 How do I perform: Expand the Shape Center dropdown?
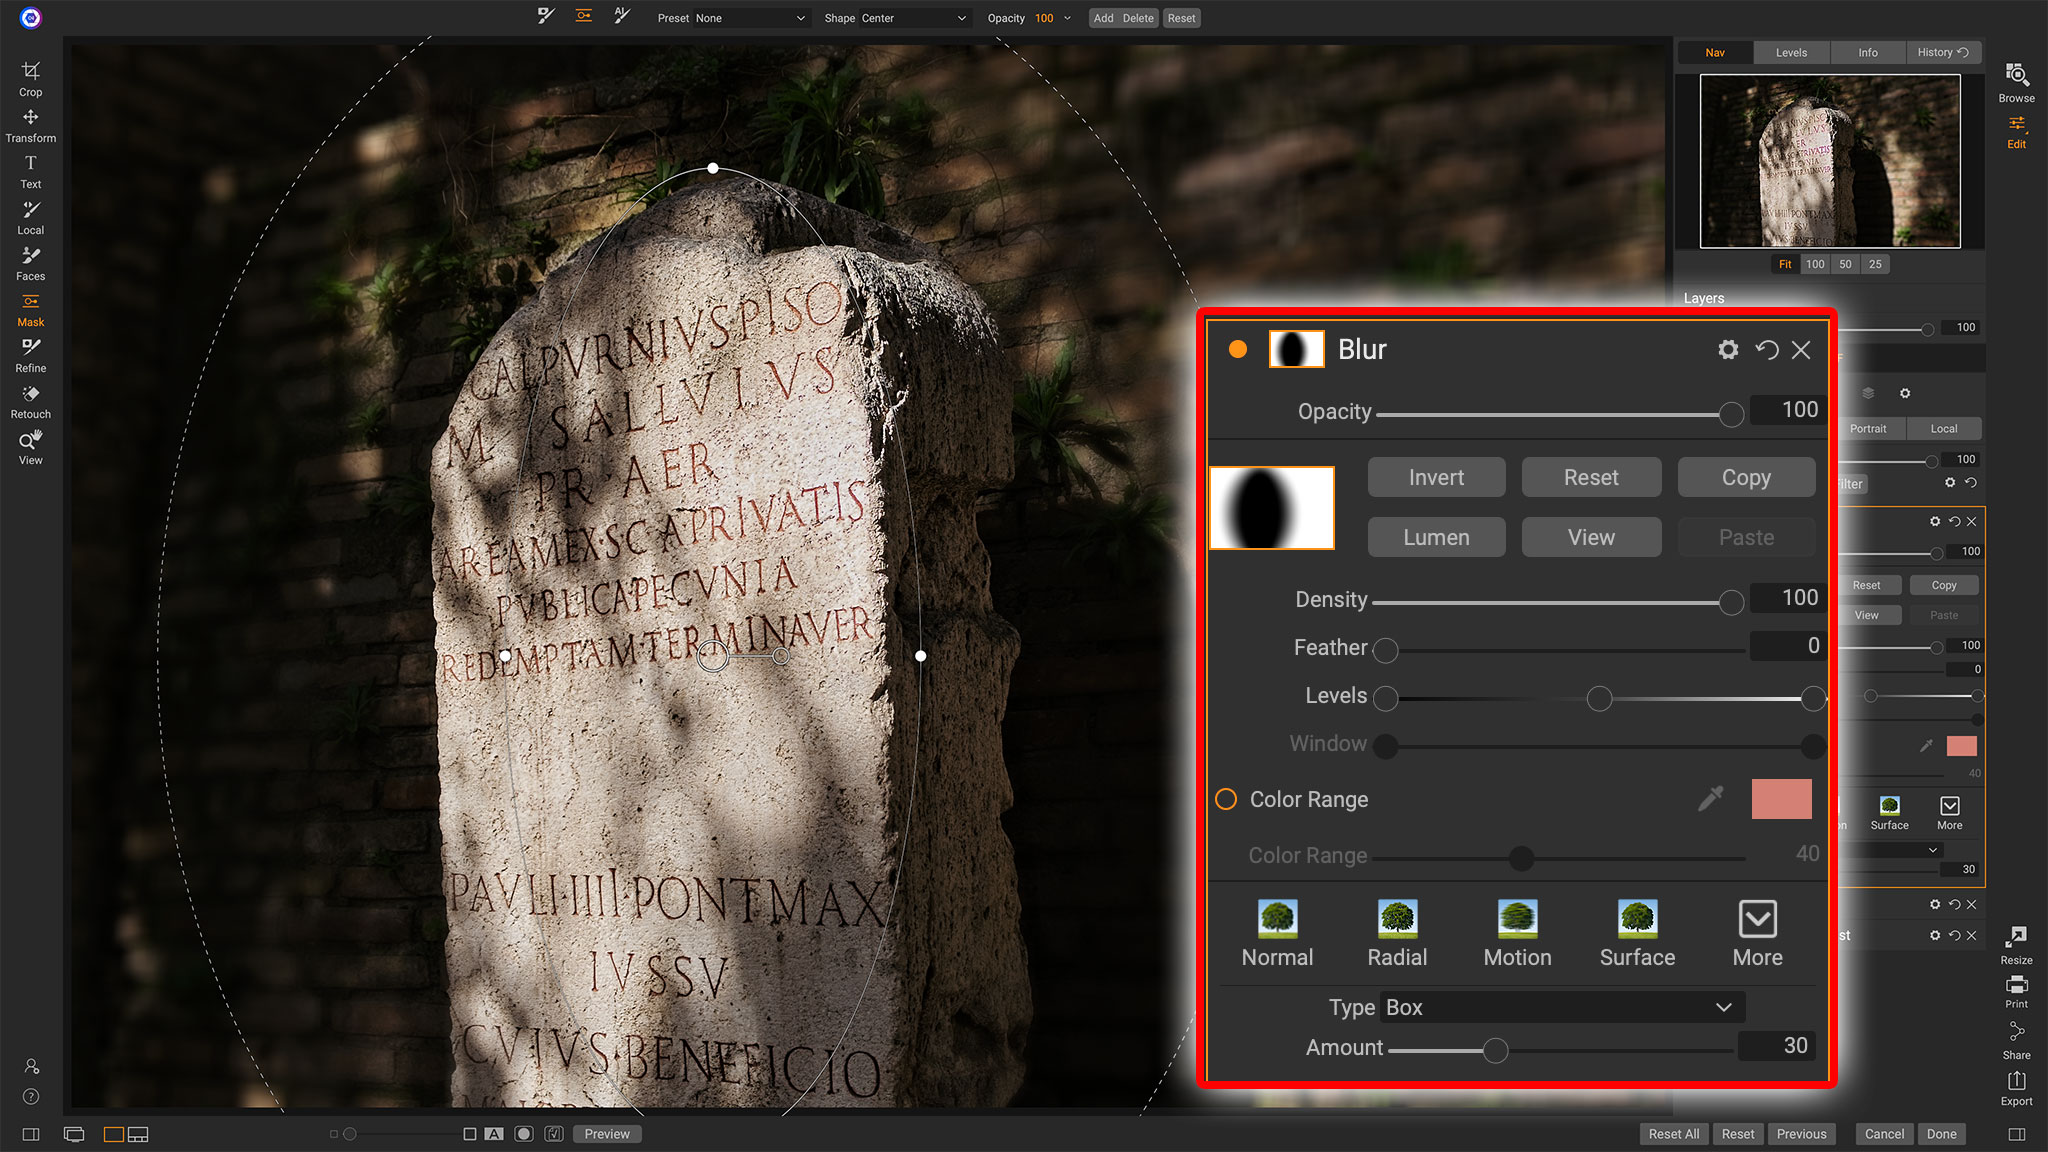tap(914, 18)
